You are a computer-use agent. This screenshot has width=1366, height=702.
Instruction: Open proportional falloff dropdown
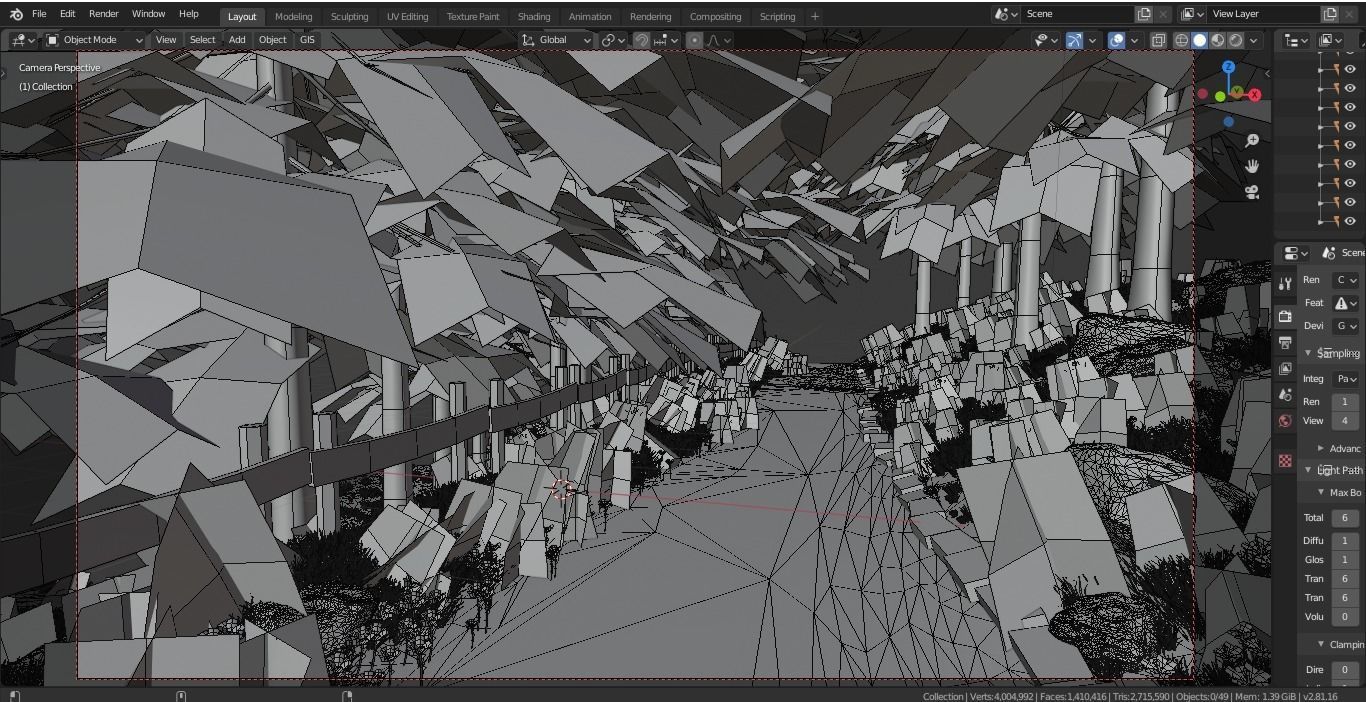coord(720,40)
